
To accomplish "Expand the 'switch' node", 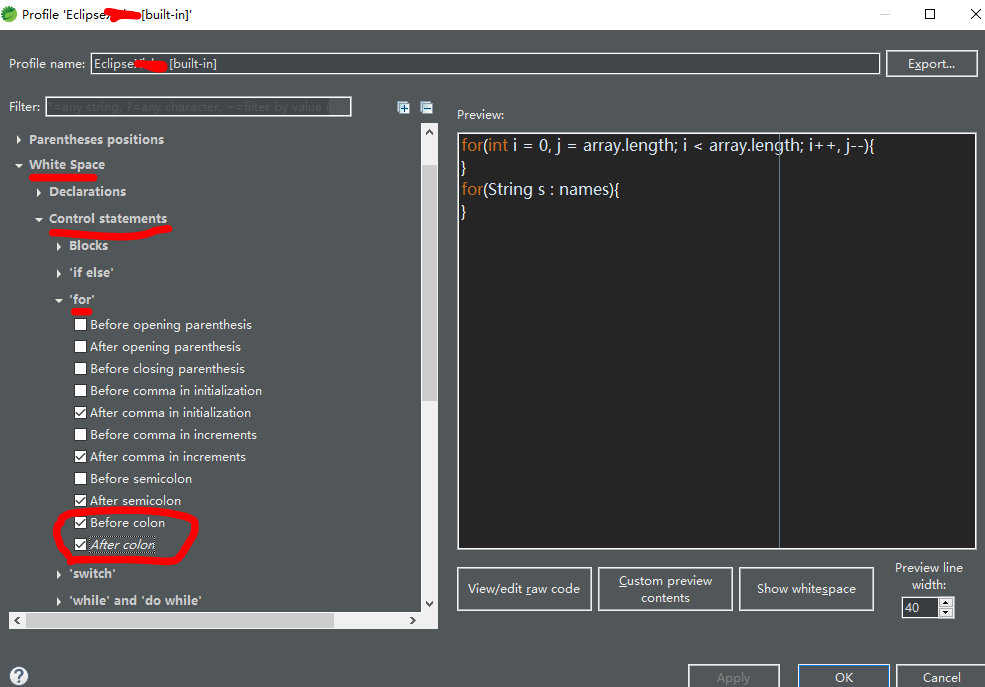I will pyautogui.click(x=58, y=574).
